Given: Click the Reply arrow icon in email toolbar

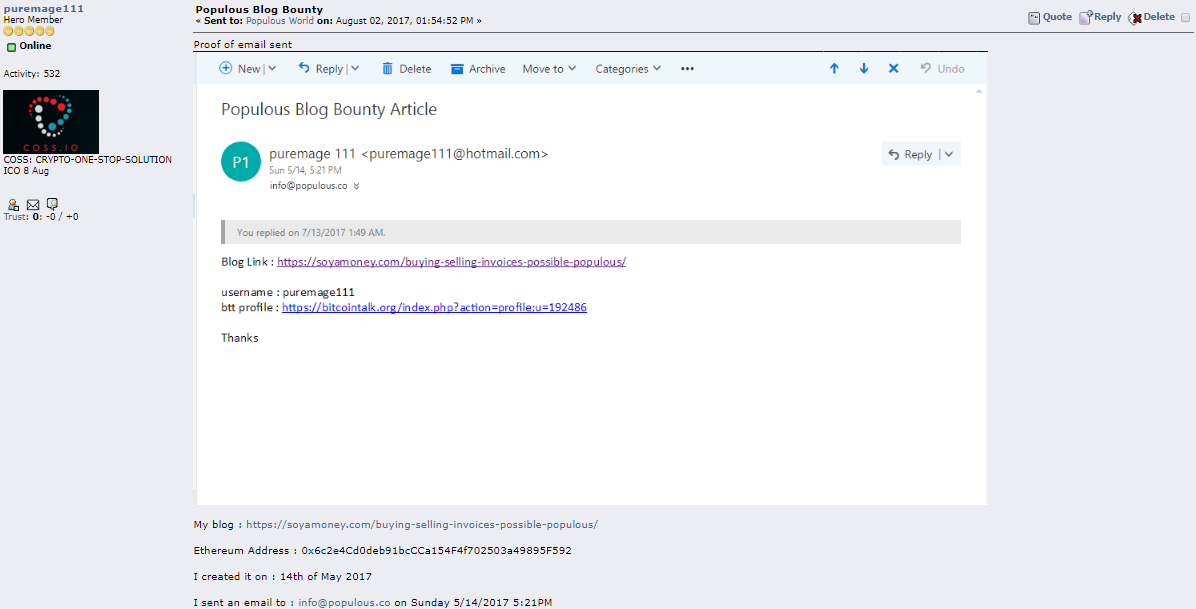Looking at the screenshot, I should (x=304, y=68).
